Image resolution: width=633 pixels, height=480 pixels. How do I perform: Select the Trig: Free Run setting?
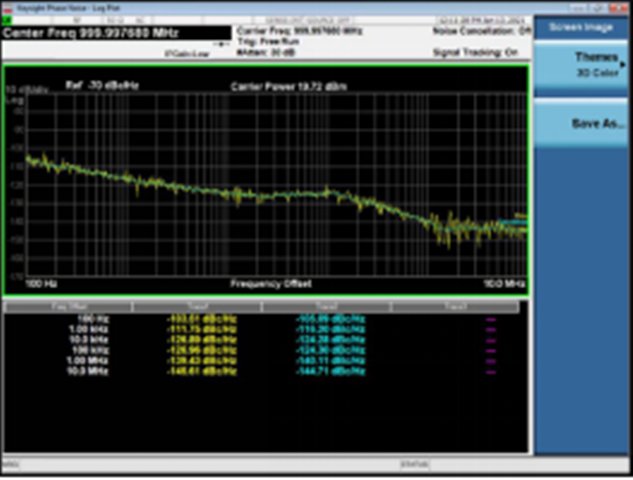click(x=269, y=40)
